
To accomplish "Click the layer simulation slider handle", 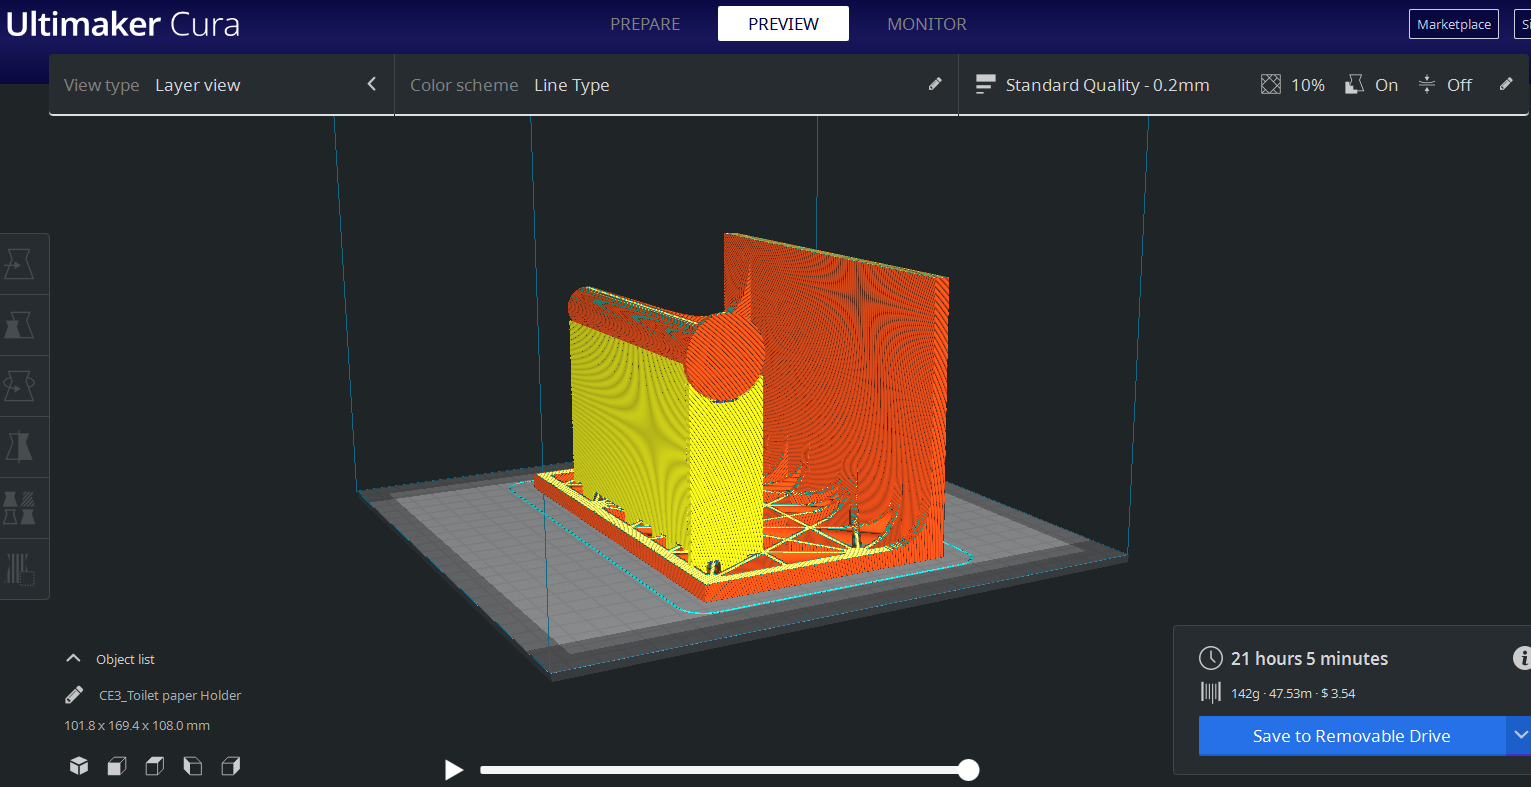I will pyautogui.click(x=968, y=769).
